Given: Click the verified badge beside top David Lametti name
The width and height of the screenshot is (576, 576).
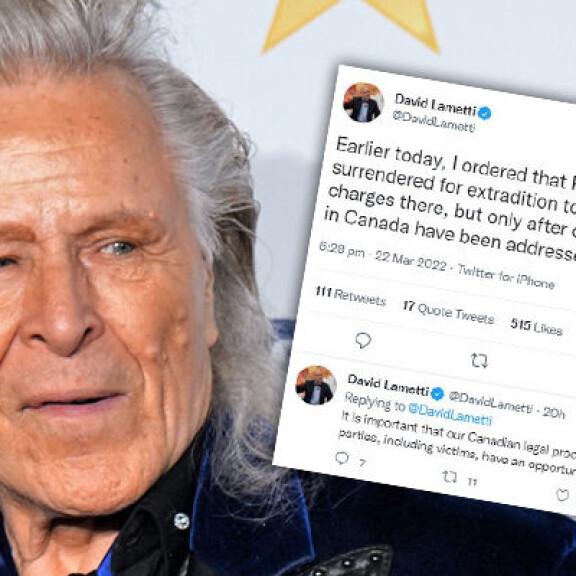Looking at the screenshot, I should coord(485,113).
